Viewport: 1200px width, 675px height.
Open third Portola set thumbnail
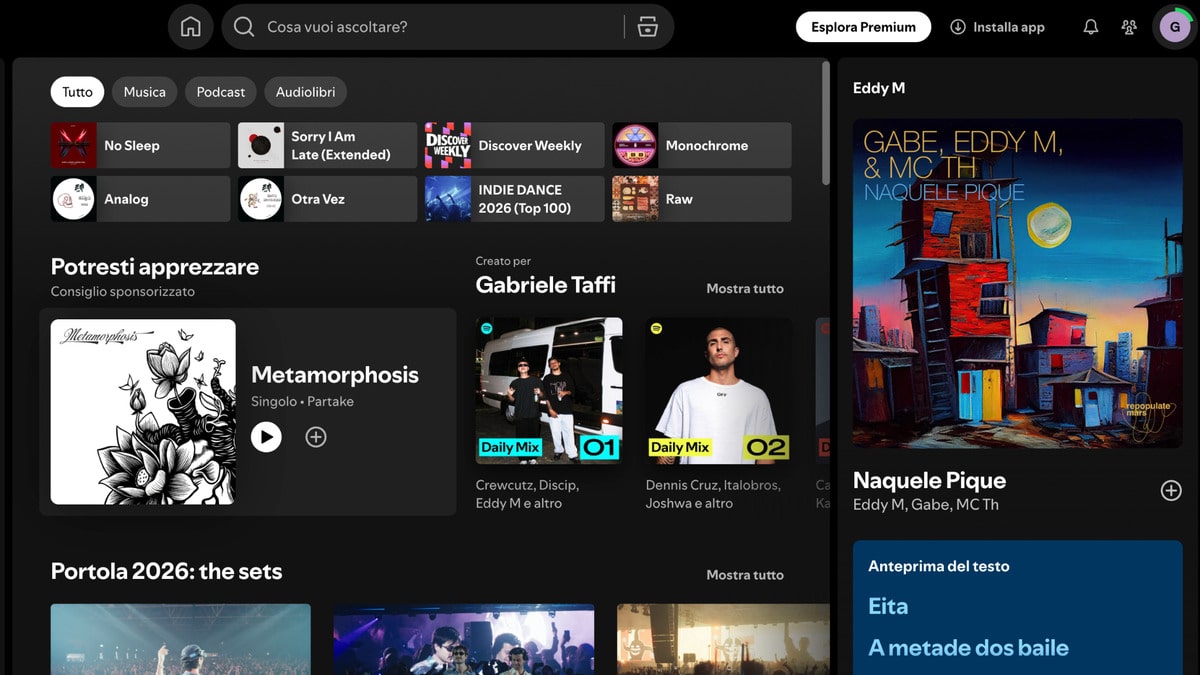click(x=723, y=639)
